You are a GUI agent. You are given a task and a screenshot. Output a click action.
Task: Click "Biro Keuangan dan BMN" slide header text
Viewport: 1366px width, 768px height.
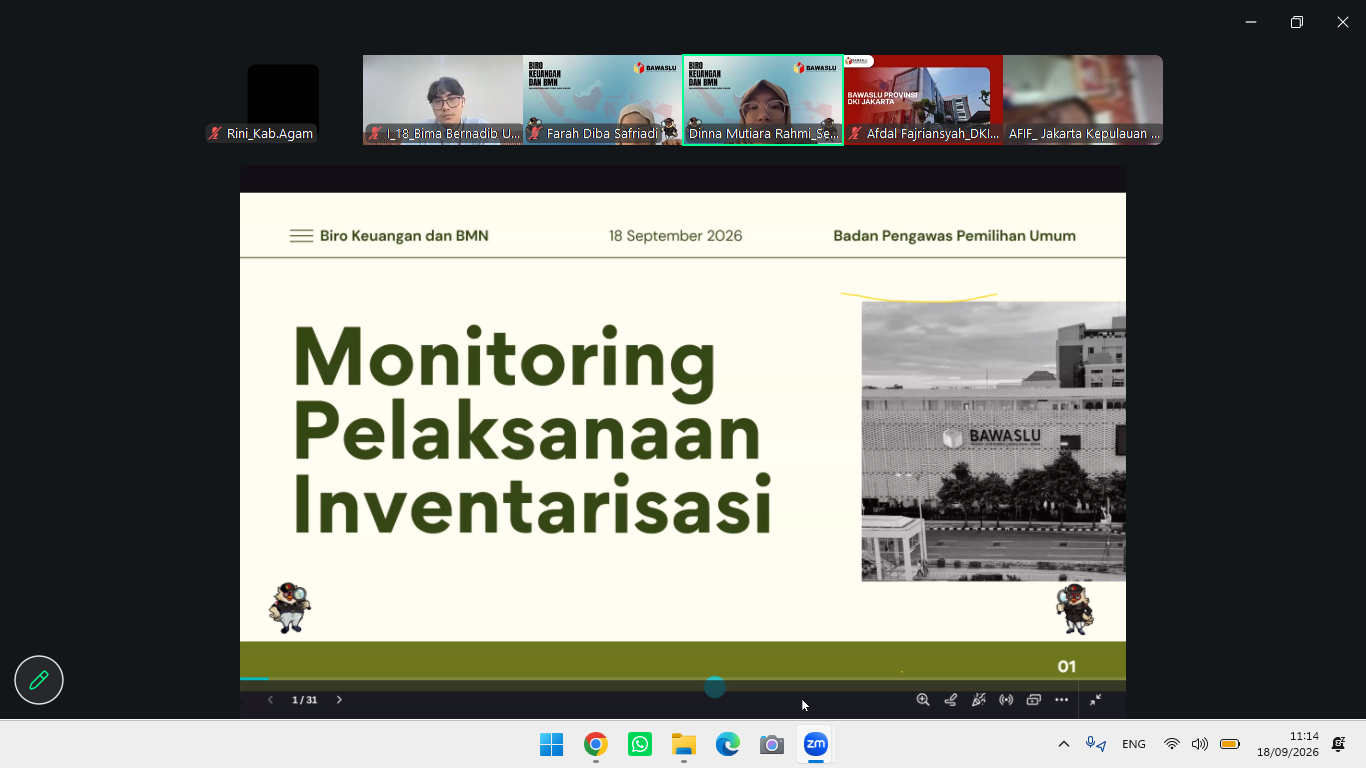[404, 236]
